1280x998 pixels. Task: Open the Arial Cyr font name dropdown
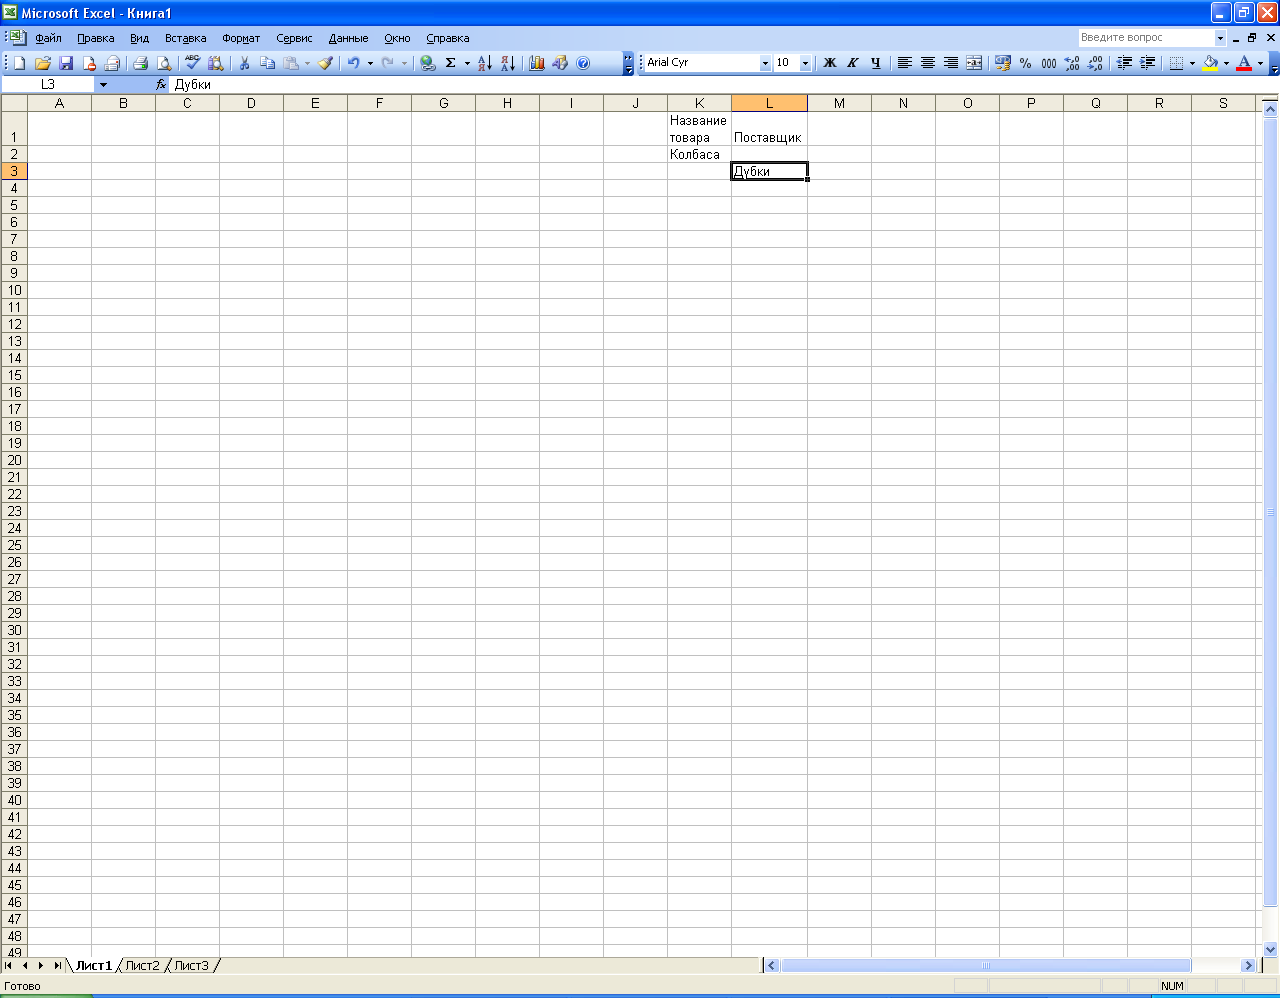click(765, 63)
